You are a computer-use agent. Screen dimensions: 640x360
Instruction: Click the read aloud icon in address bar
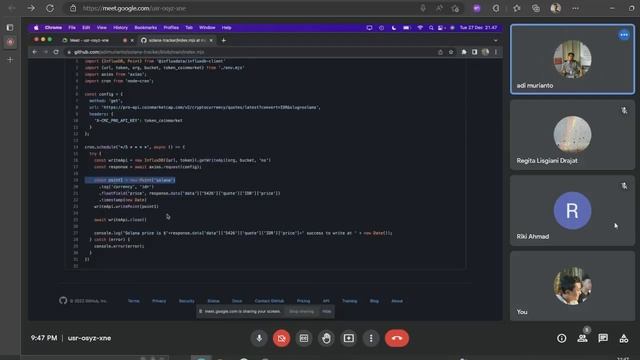click(x=439, y=8)
